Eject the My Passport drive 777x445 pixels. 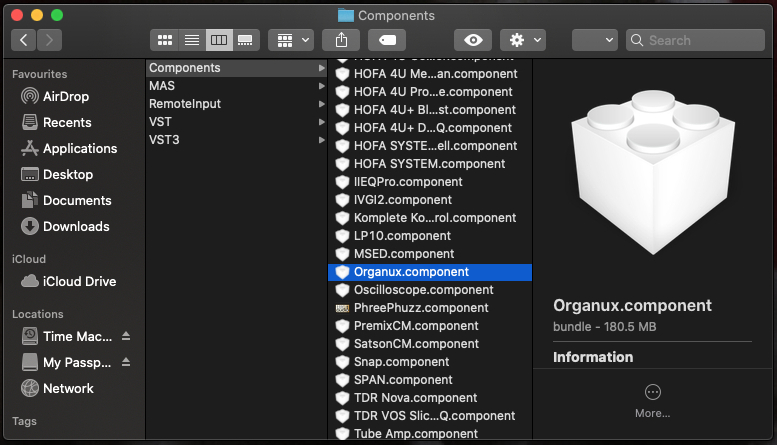126,362
